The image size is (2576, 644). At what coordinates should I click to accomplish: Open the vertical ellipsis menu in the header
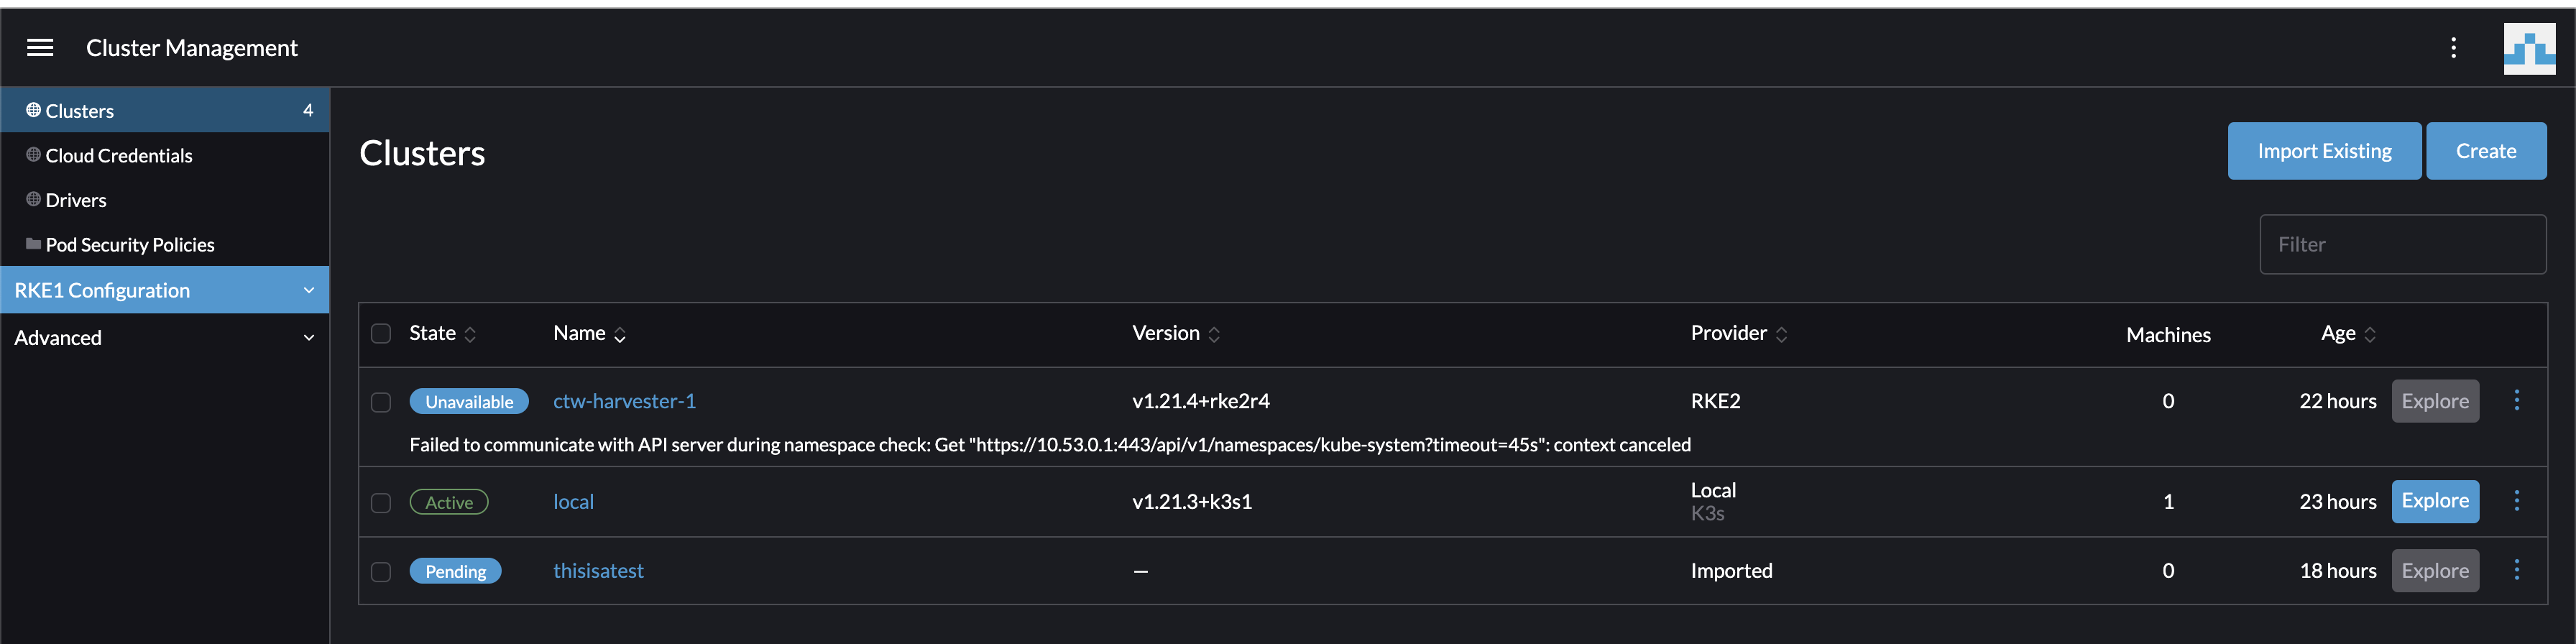coord(2453,47)
